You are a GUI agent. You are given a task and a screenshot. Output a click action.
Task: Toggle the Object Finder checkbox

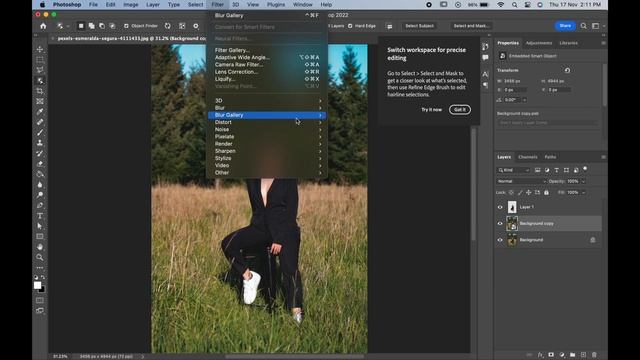tap(126, 26)
